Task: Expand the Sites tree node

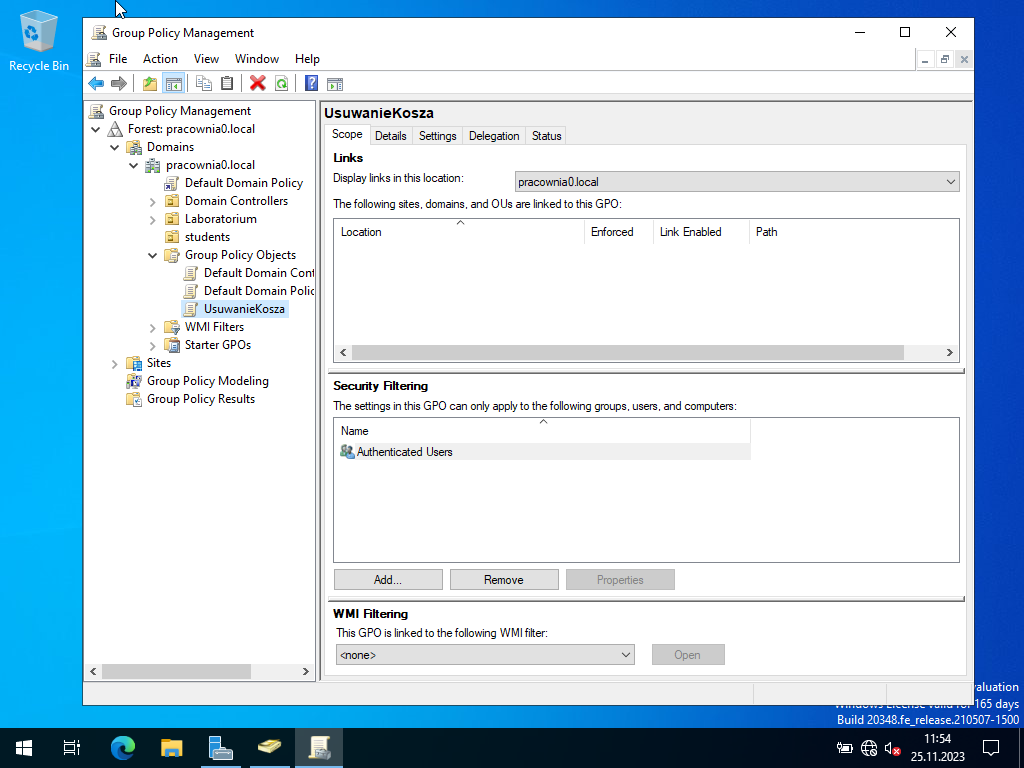Action: click(x=115, y=364)
